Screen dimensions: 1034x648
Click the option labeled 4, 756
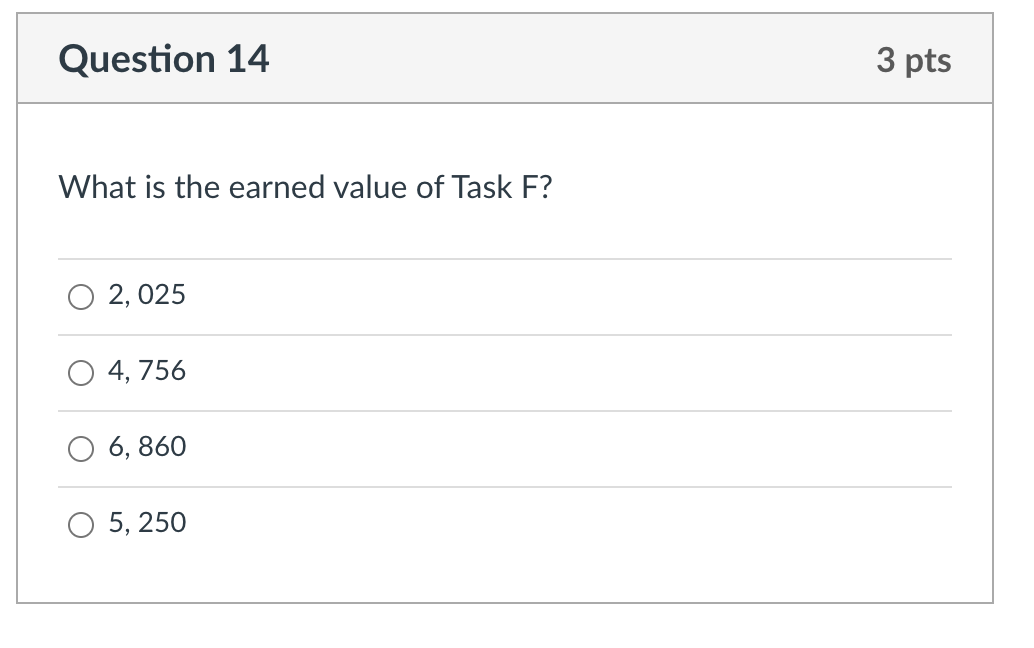tap(146, 371)
